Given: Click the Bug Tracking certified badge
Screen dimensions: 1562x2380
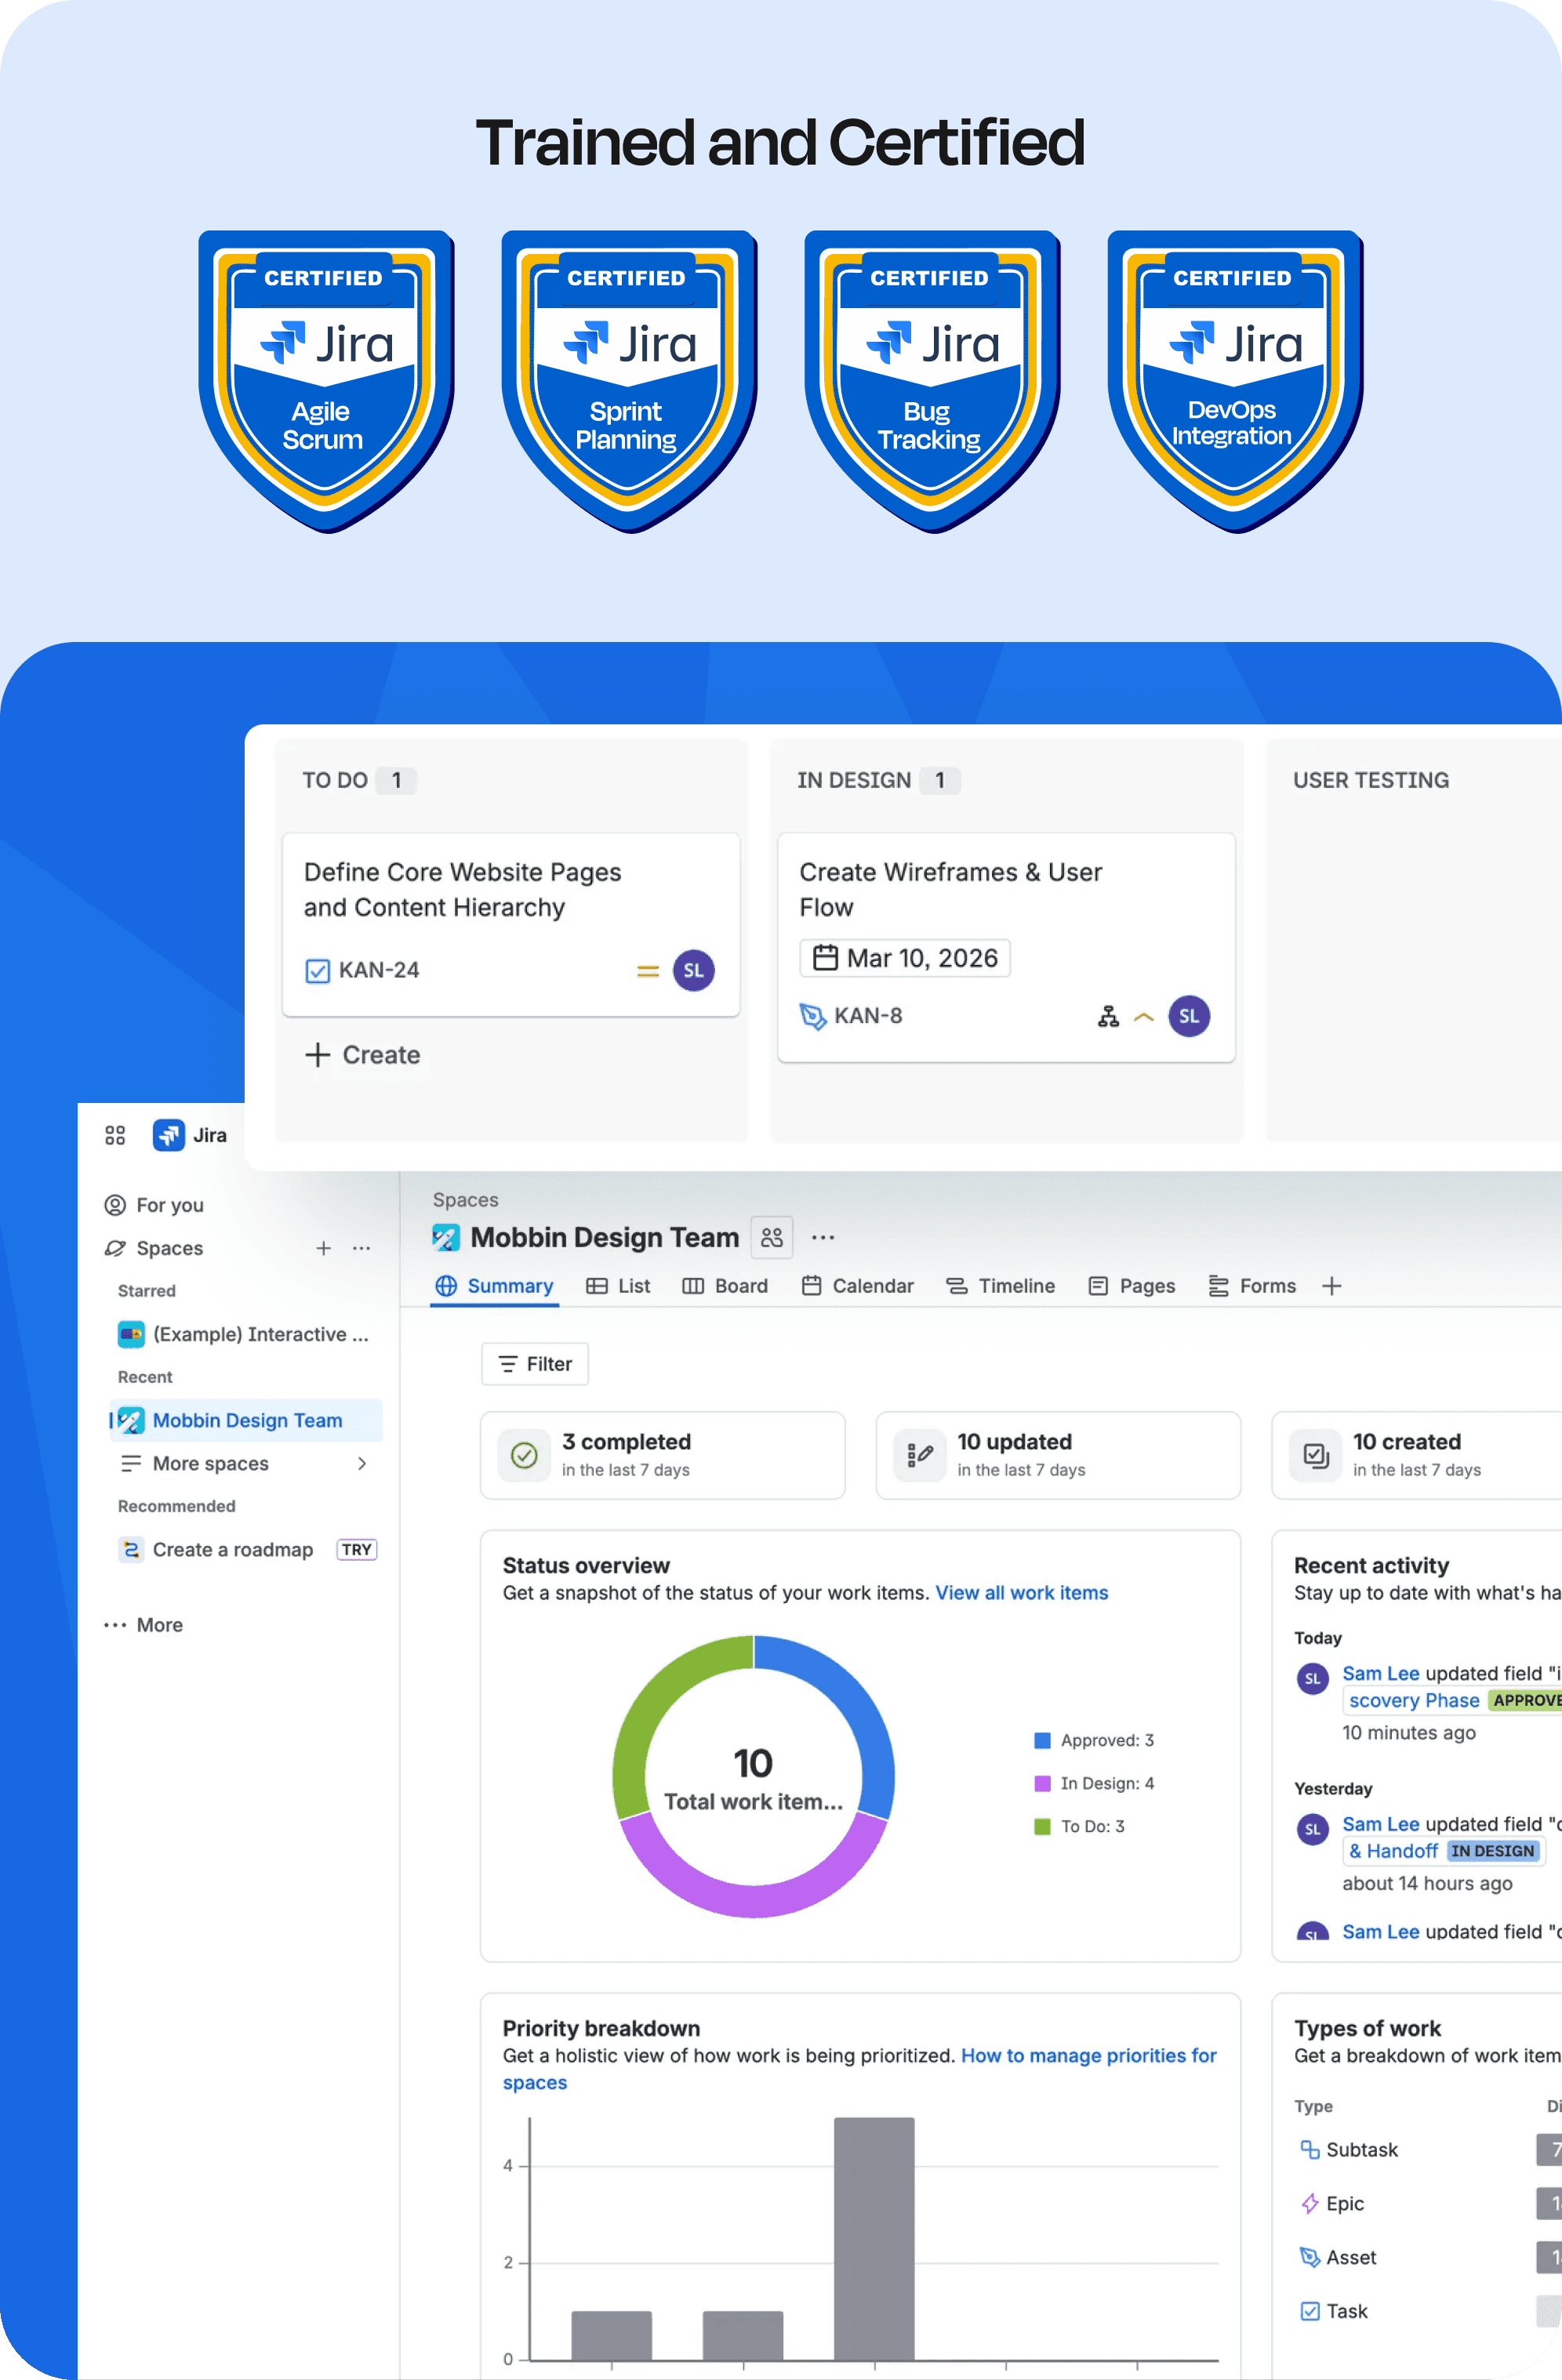Looking at the screenshot, I should click(x=932, y=381).
